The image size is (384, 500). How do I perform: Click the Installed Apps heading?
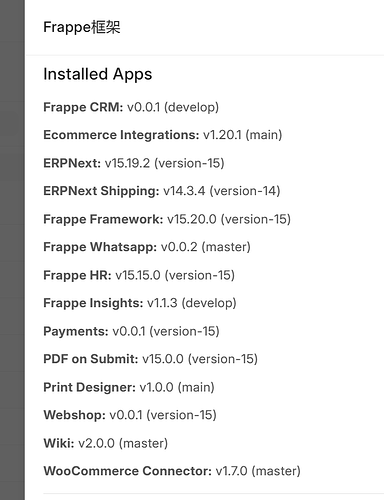(98, 74)
